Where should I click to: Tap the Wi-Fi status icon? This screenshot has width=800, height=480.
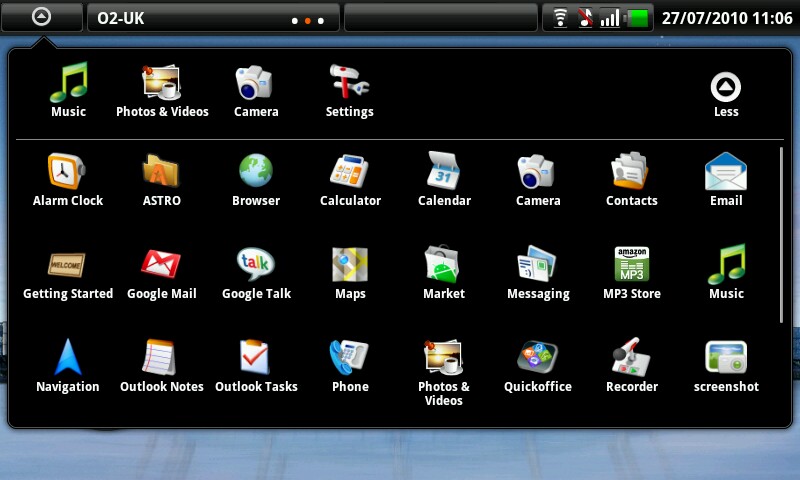(560, 18)
